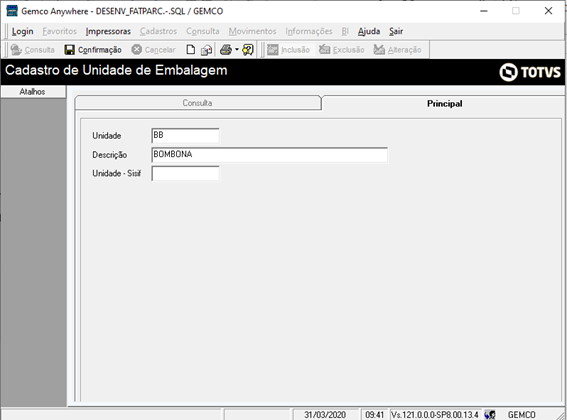
Task: Open the printer dropdown arrow
Action: tap(237, 50)
